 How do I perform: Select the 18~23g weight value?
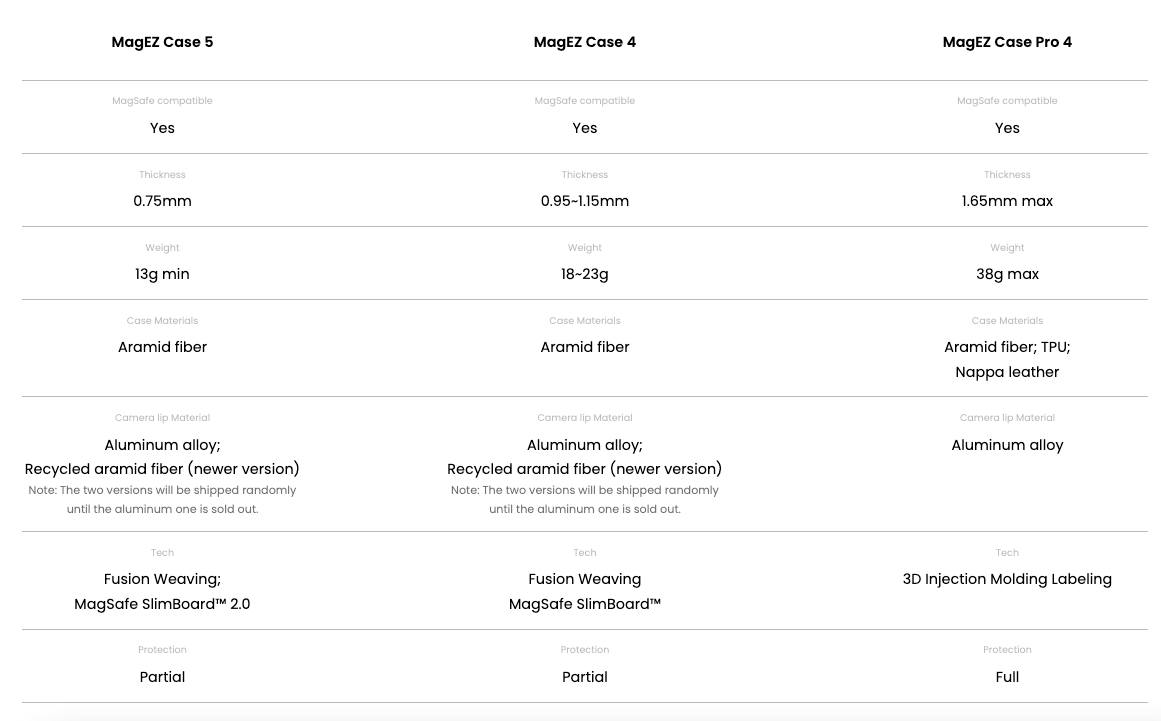585,274
